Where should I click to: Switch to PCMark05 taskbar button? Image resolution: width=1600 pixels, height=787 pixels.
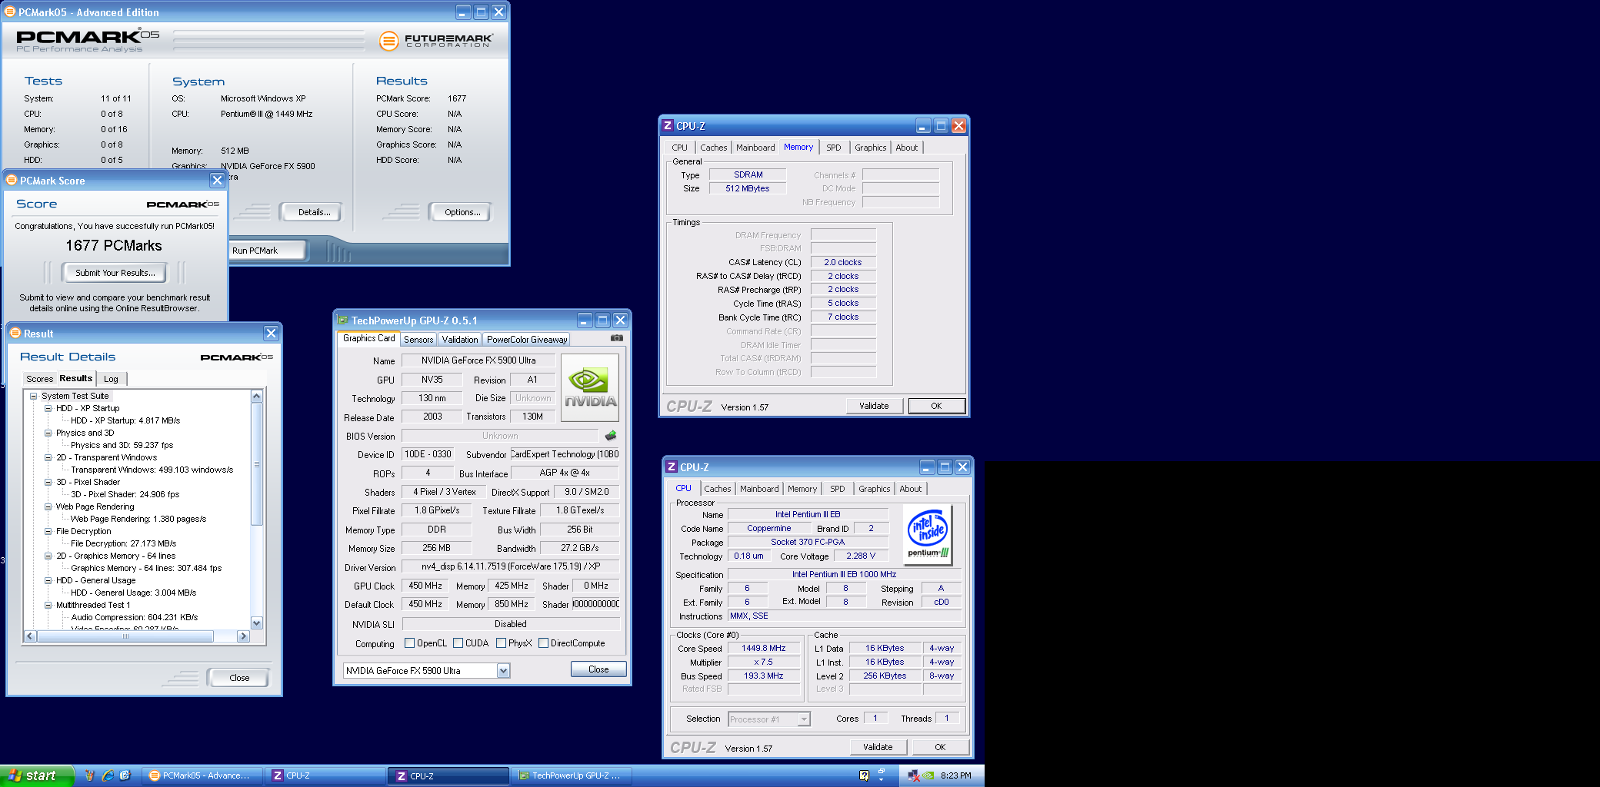(200, 775)
